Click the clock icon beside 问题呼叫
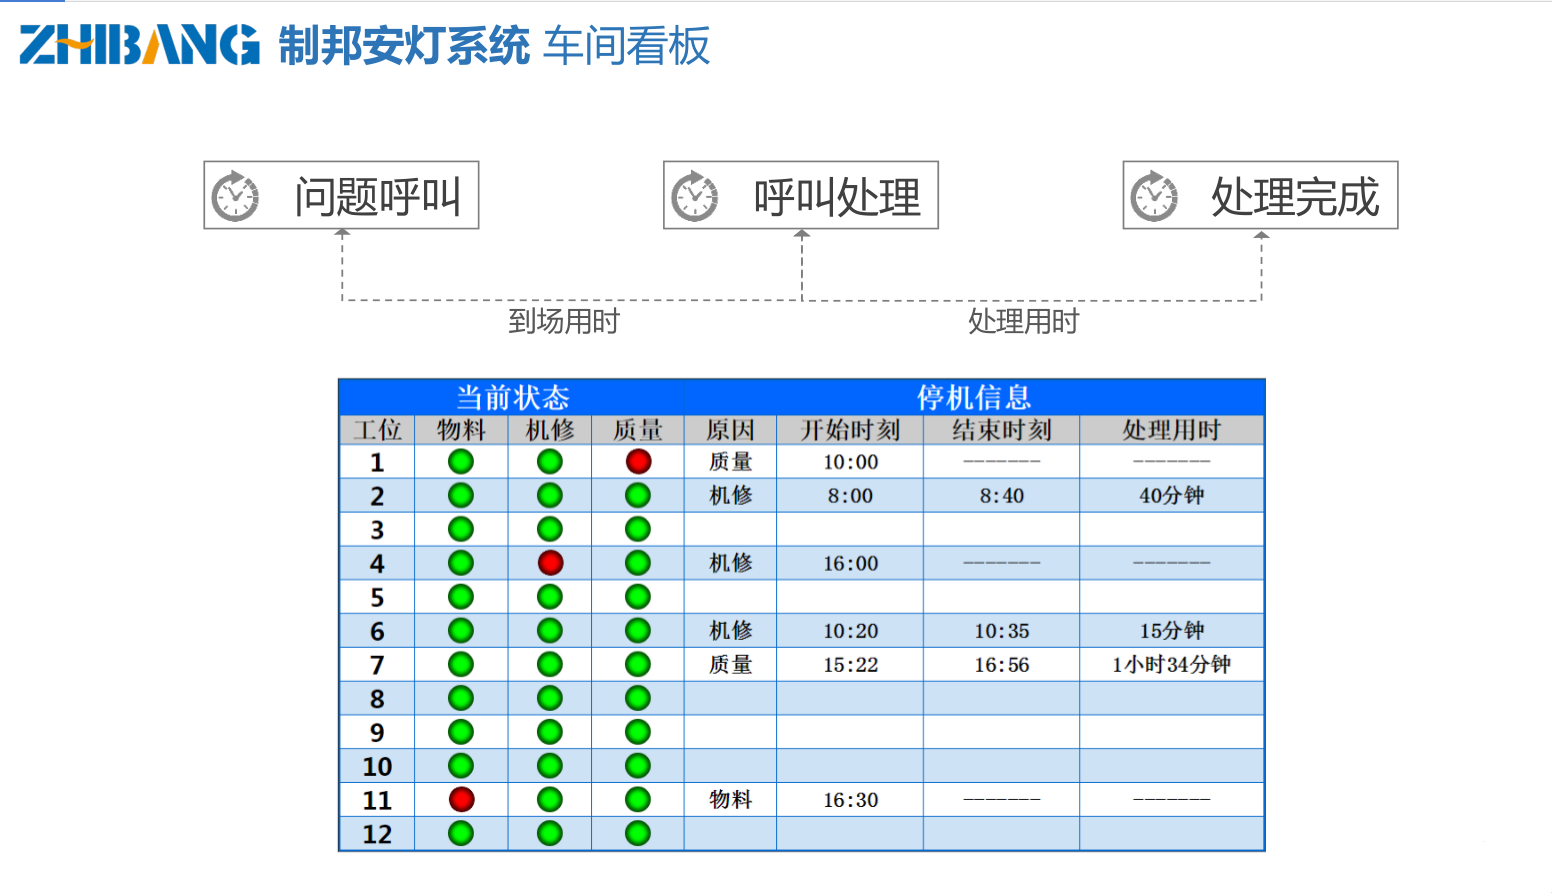 click(x=235, y=196)
